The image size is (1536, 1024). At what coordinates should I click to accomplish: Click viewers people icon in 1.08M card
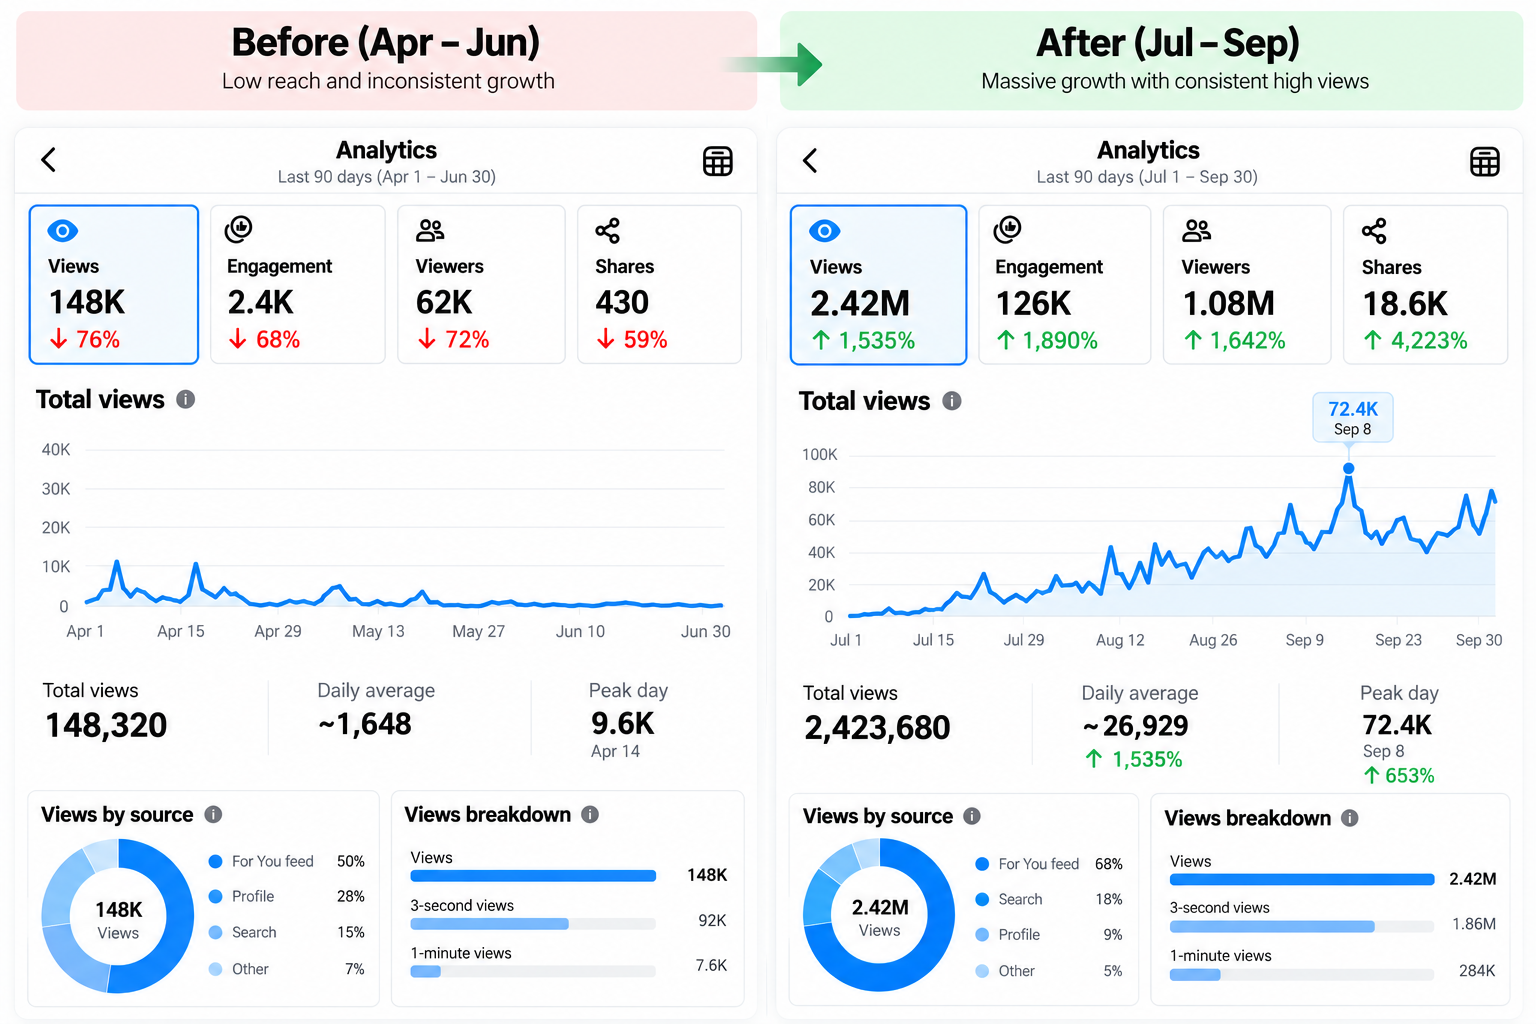(1196, 231)
